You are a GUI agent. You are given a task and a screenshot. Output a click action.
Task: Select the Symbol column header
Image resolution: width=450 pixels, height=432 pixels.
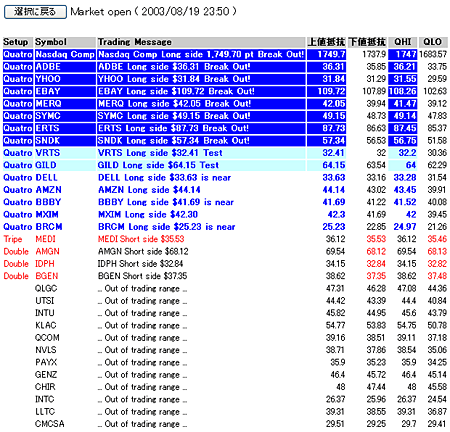pyautogui.click(x=65, y=42)
